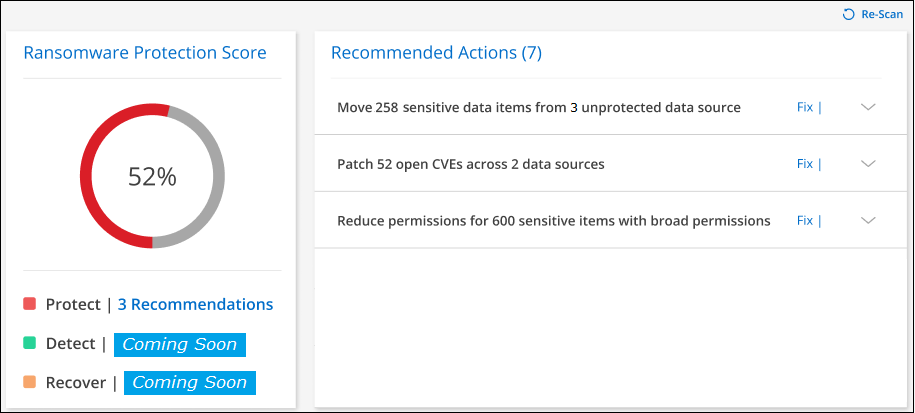Click the 52% score in donut chart
The height and width of the screenshot is (413, 915).
(152, 177)
